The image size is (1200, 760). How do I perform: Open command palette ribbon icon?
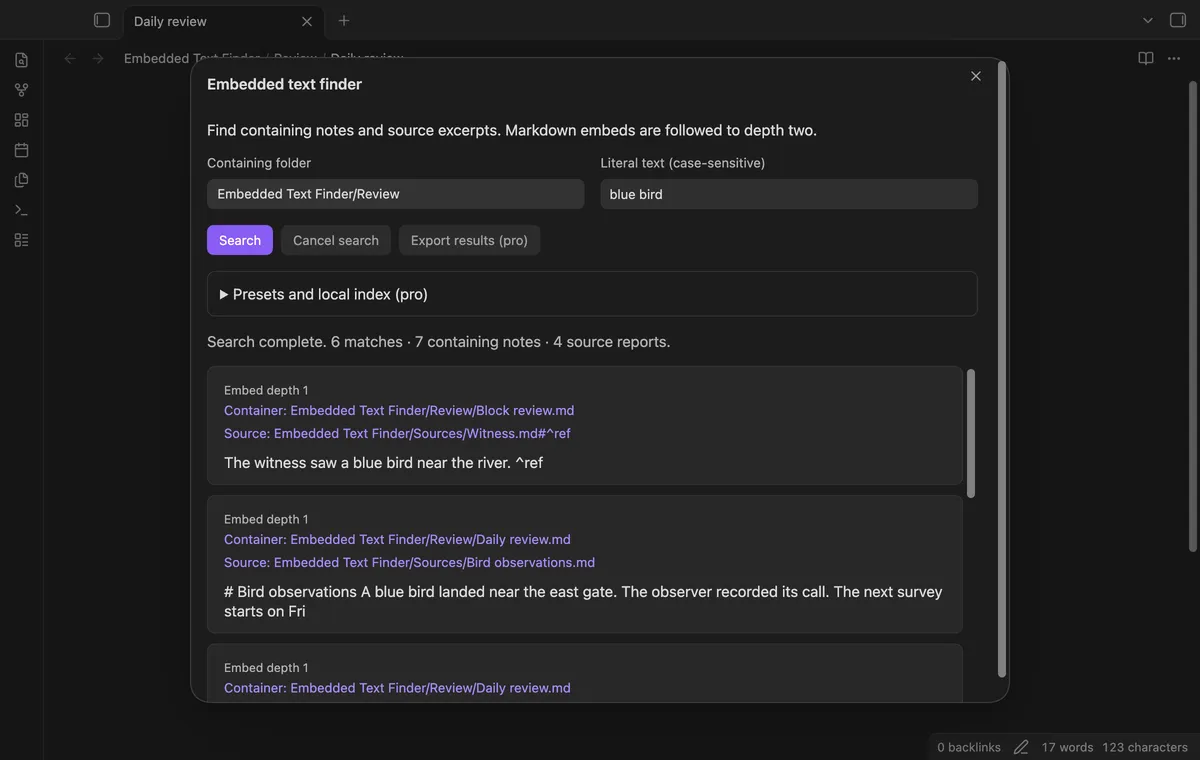pyautogui.click(x=22, y=210)
